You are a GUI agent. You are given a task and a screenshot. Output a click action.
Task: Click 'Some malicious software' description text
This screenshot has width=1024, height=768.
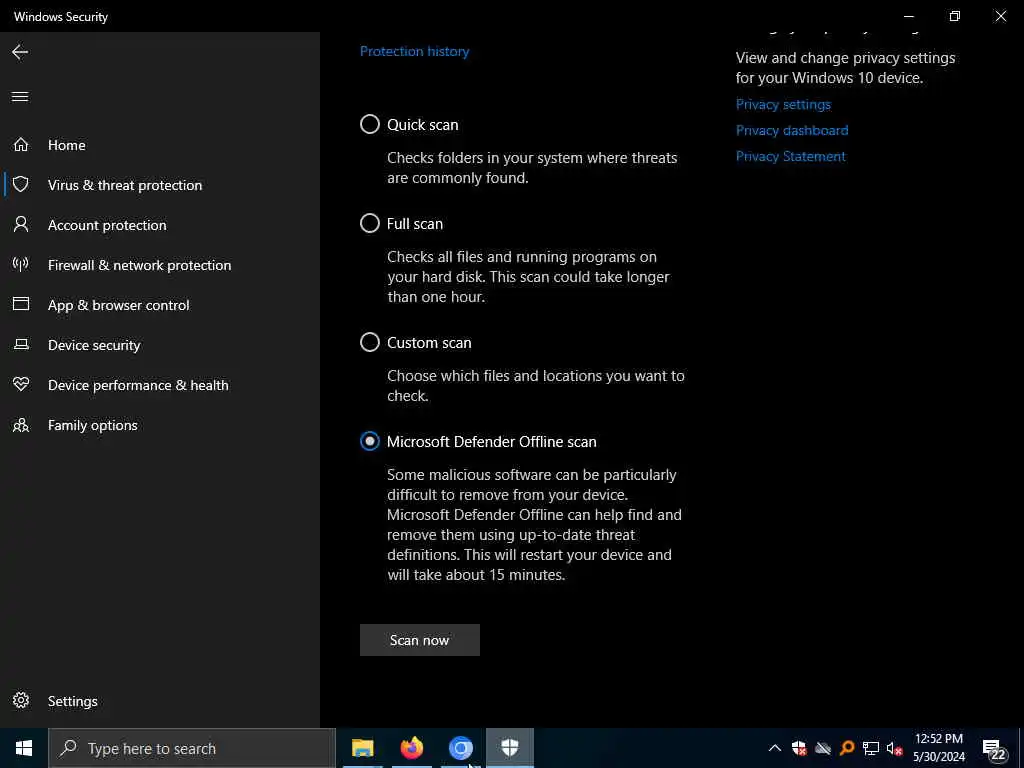[534, 524]
